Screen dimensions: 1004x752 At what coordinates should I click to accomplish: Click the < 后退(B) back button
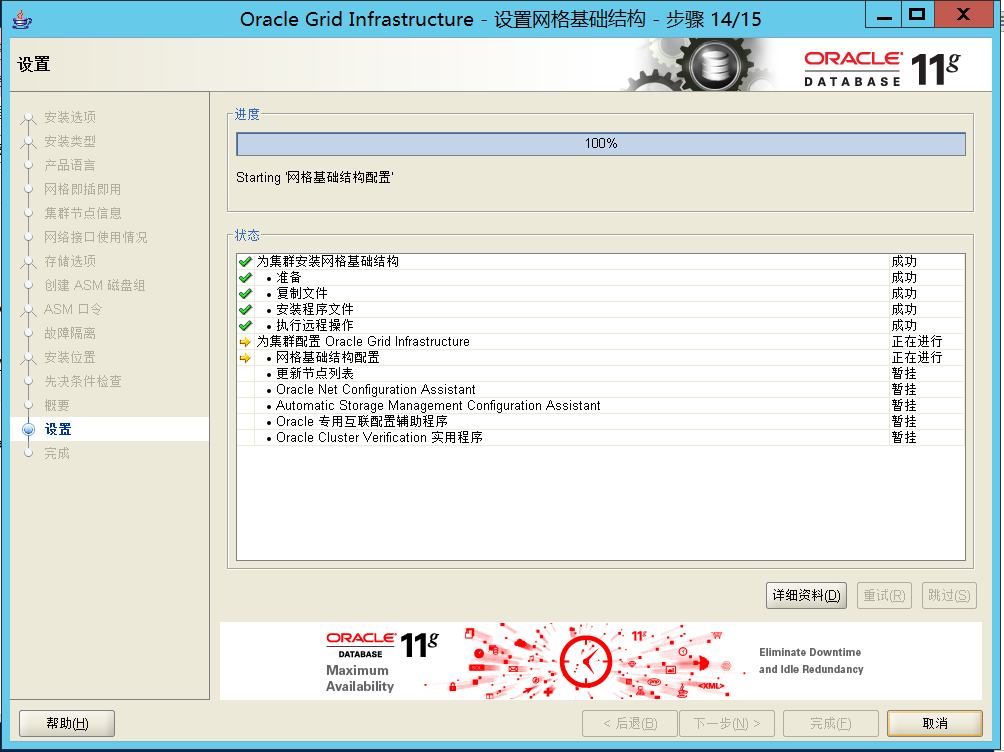629,724
